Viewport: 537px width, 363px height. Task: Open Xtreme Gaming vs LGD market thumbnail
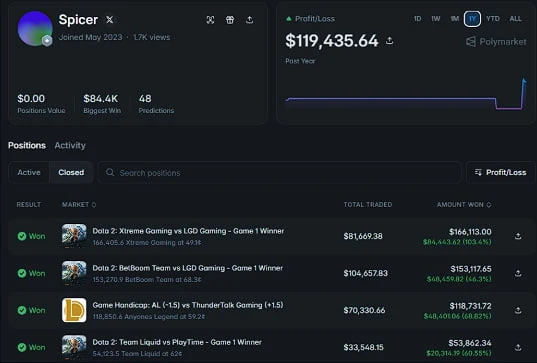[74, 236]
